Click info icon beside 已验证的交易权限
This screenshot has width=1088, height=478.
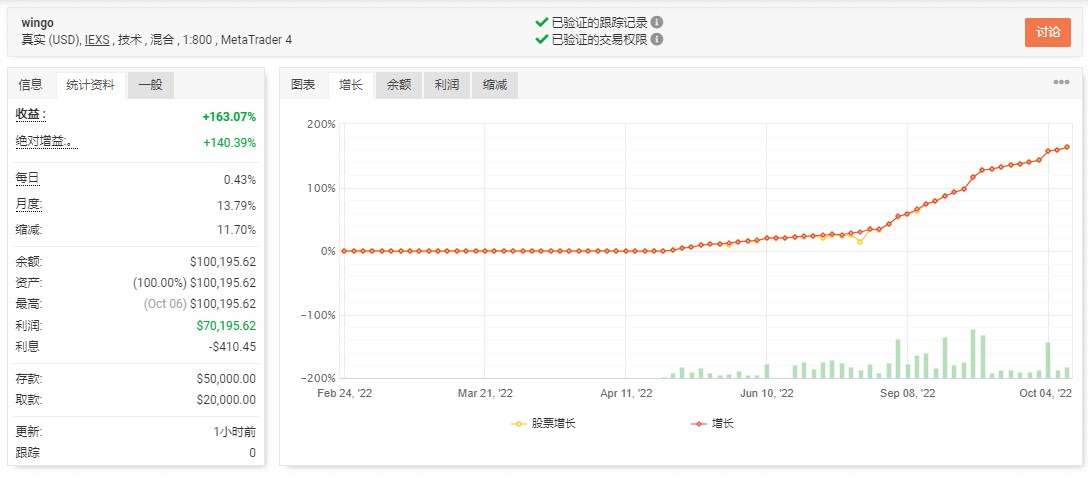tap(656, 40)
